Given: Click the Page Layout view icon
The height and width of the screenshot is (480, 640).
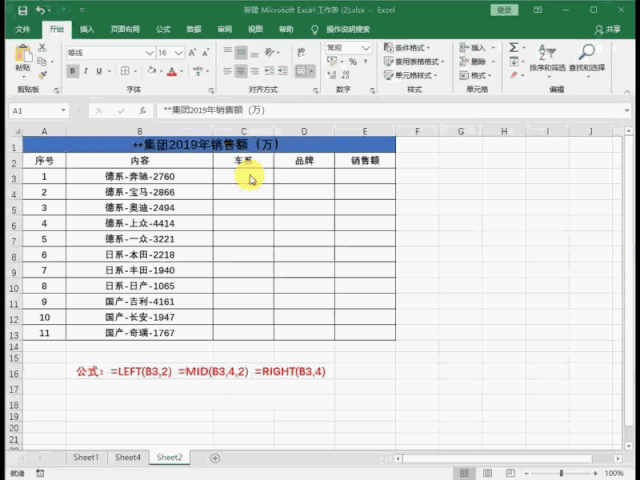Looking at the screenshot, I should [x=487, y=473].
